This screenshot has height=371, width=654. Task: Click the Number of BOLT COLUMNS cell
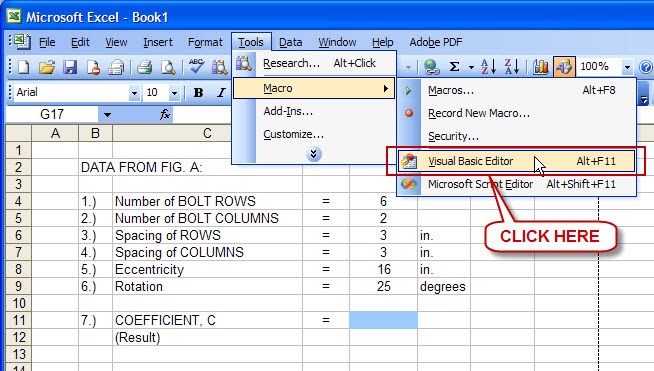click(207, 218)
